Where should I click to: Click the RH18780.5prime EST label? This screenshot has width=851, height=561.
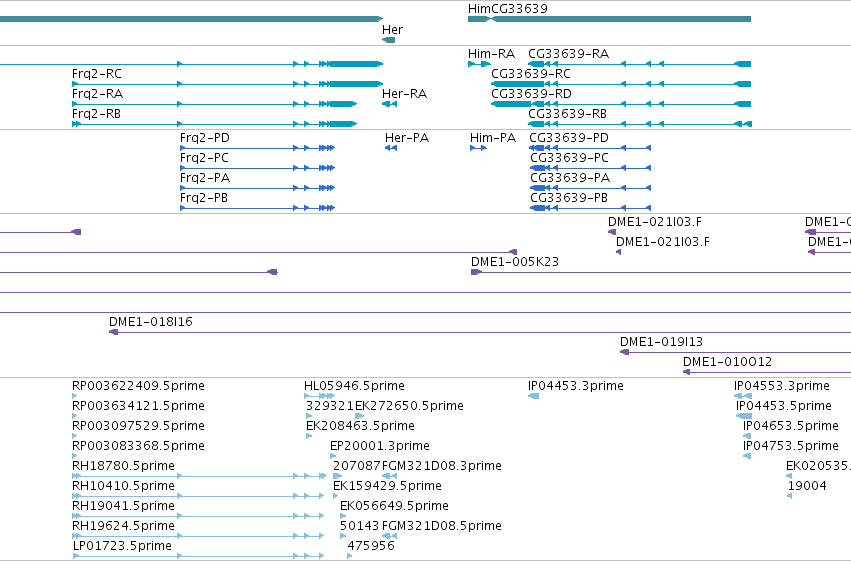[x=123, y=466]
